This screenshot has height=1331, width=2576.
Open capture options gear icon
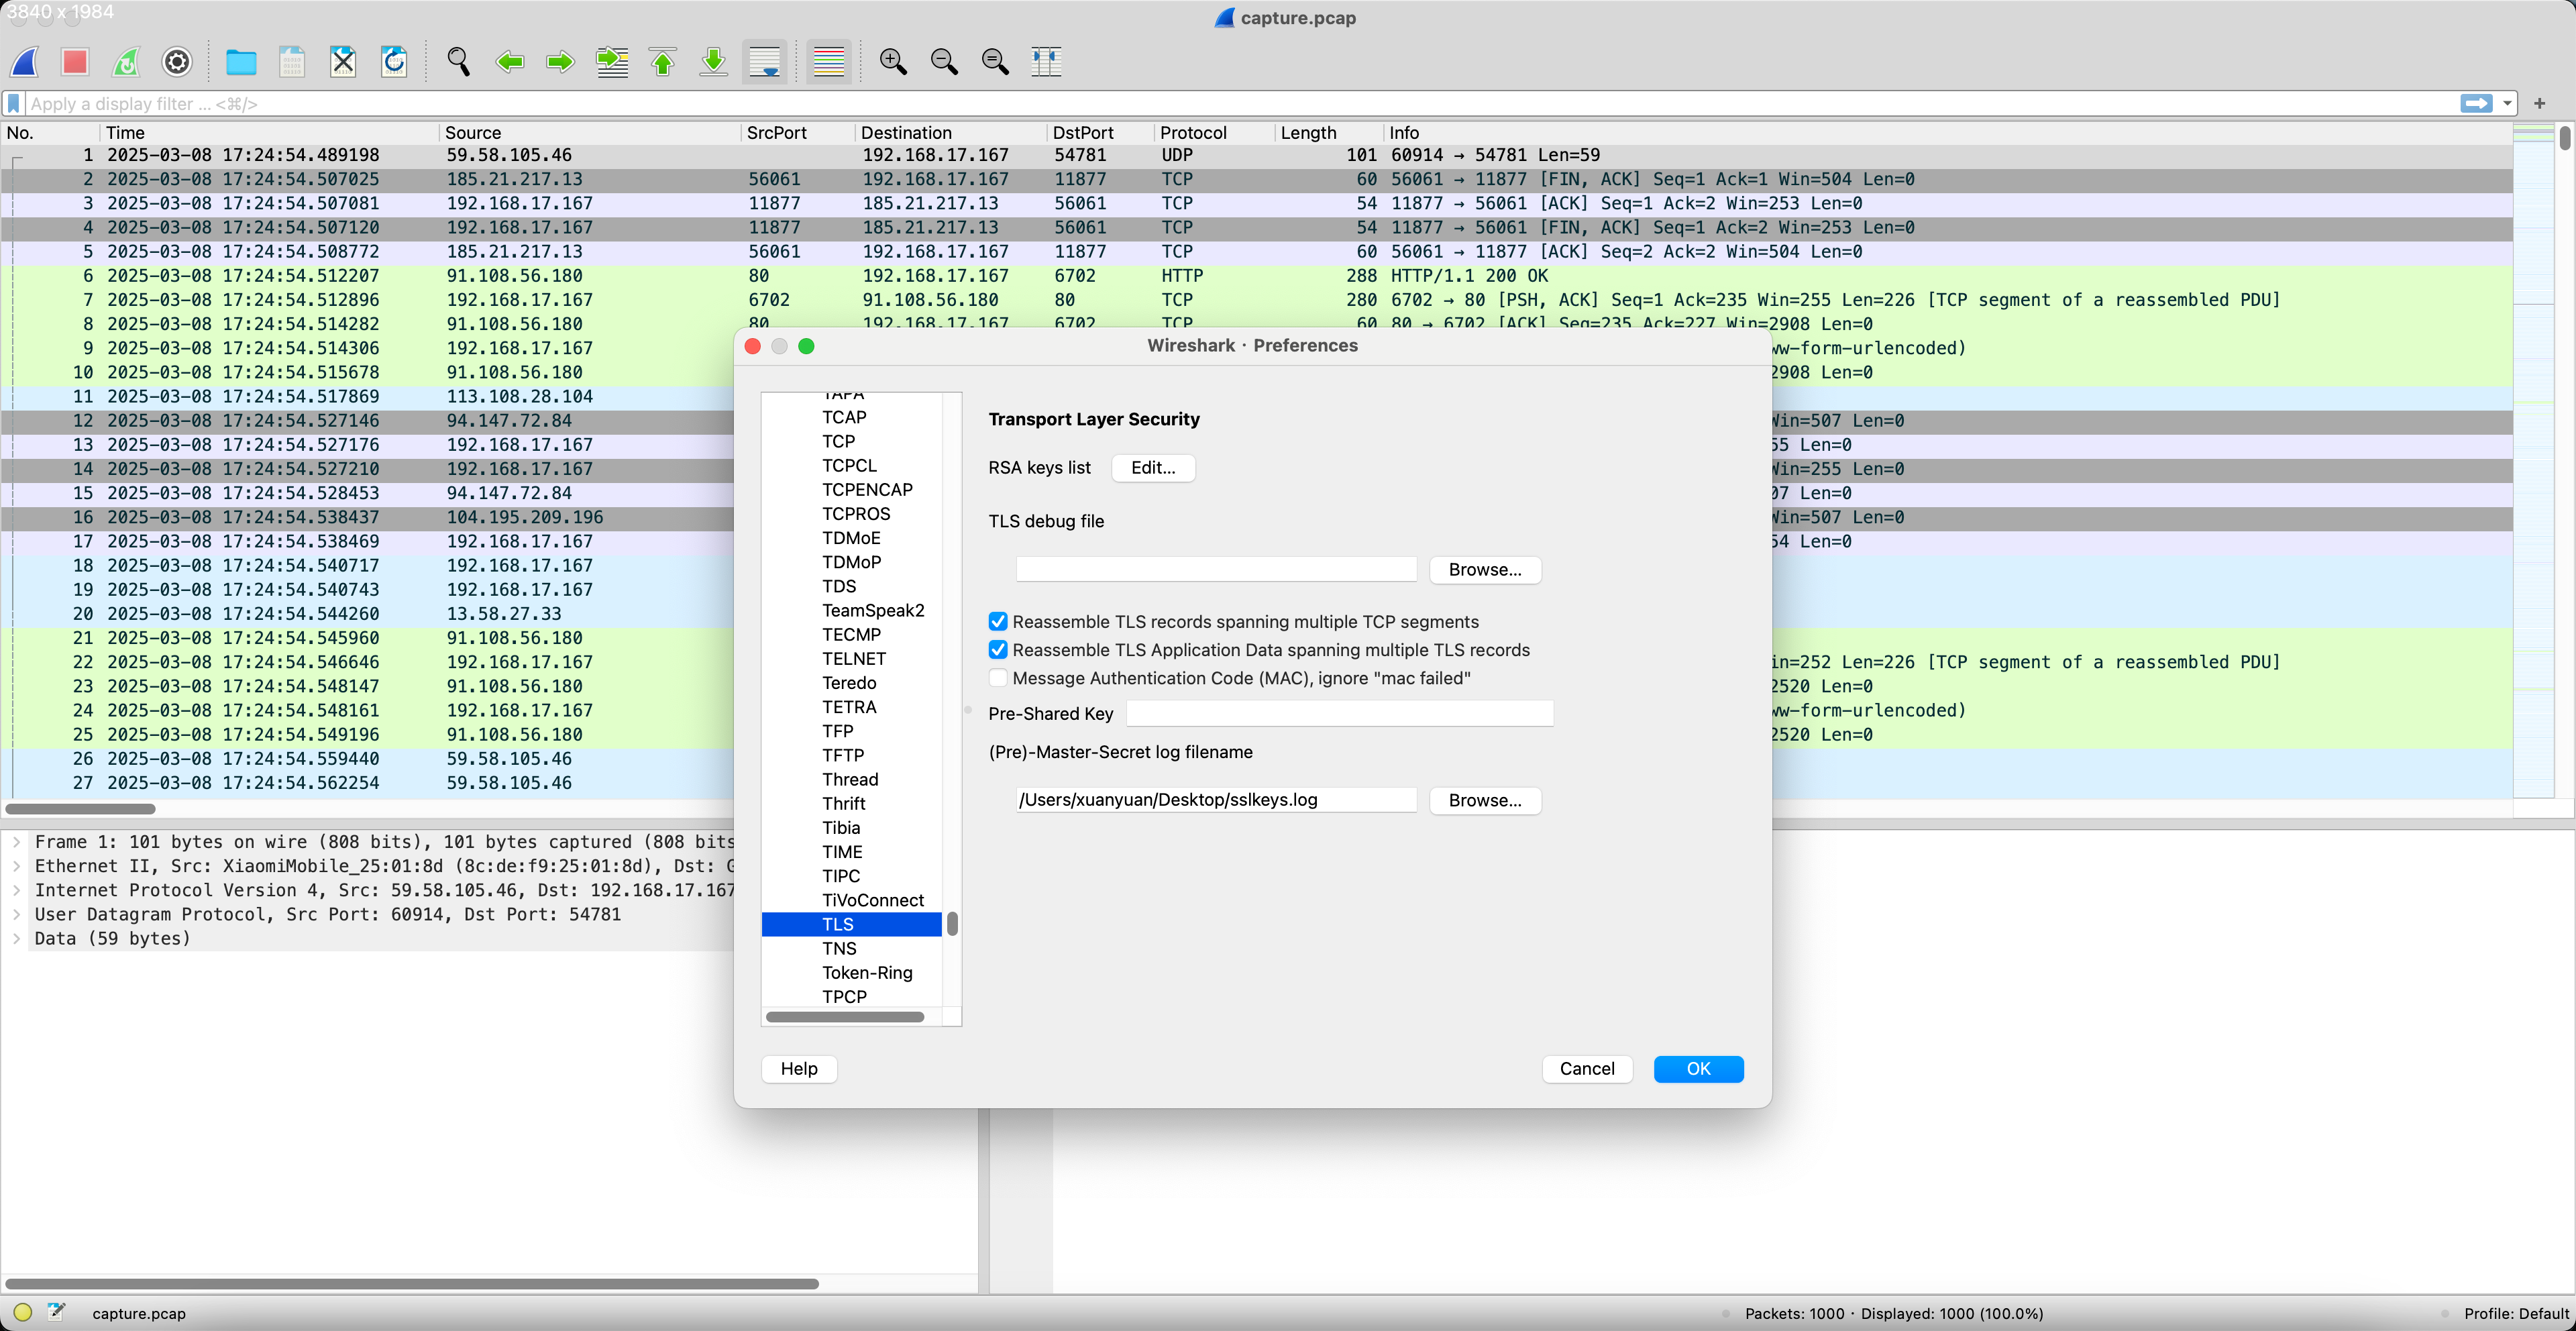pyautogui.click(x=177, y=62)
